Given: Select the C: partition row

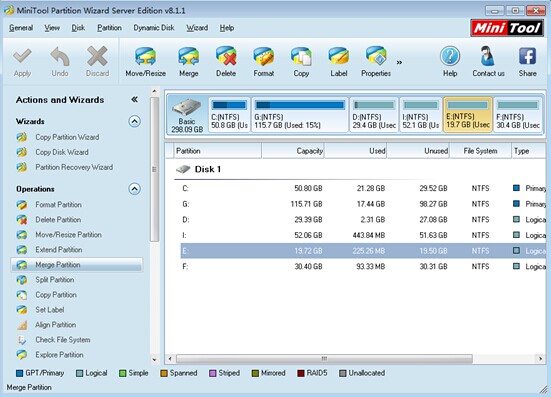Looking at the screenshot, I should [363, 189].
